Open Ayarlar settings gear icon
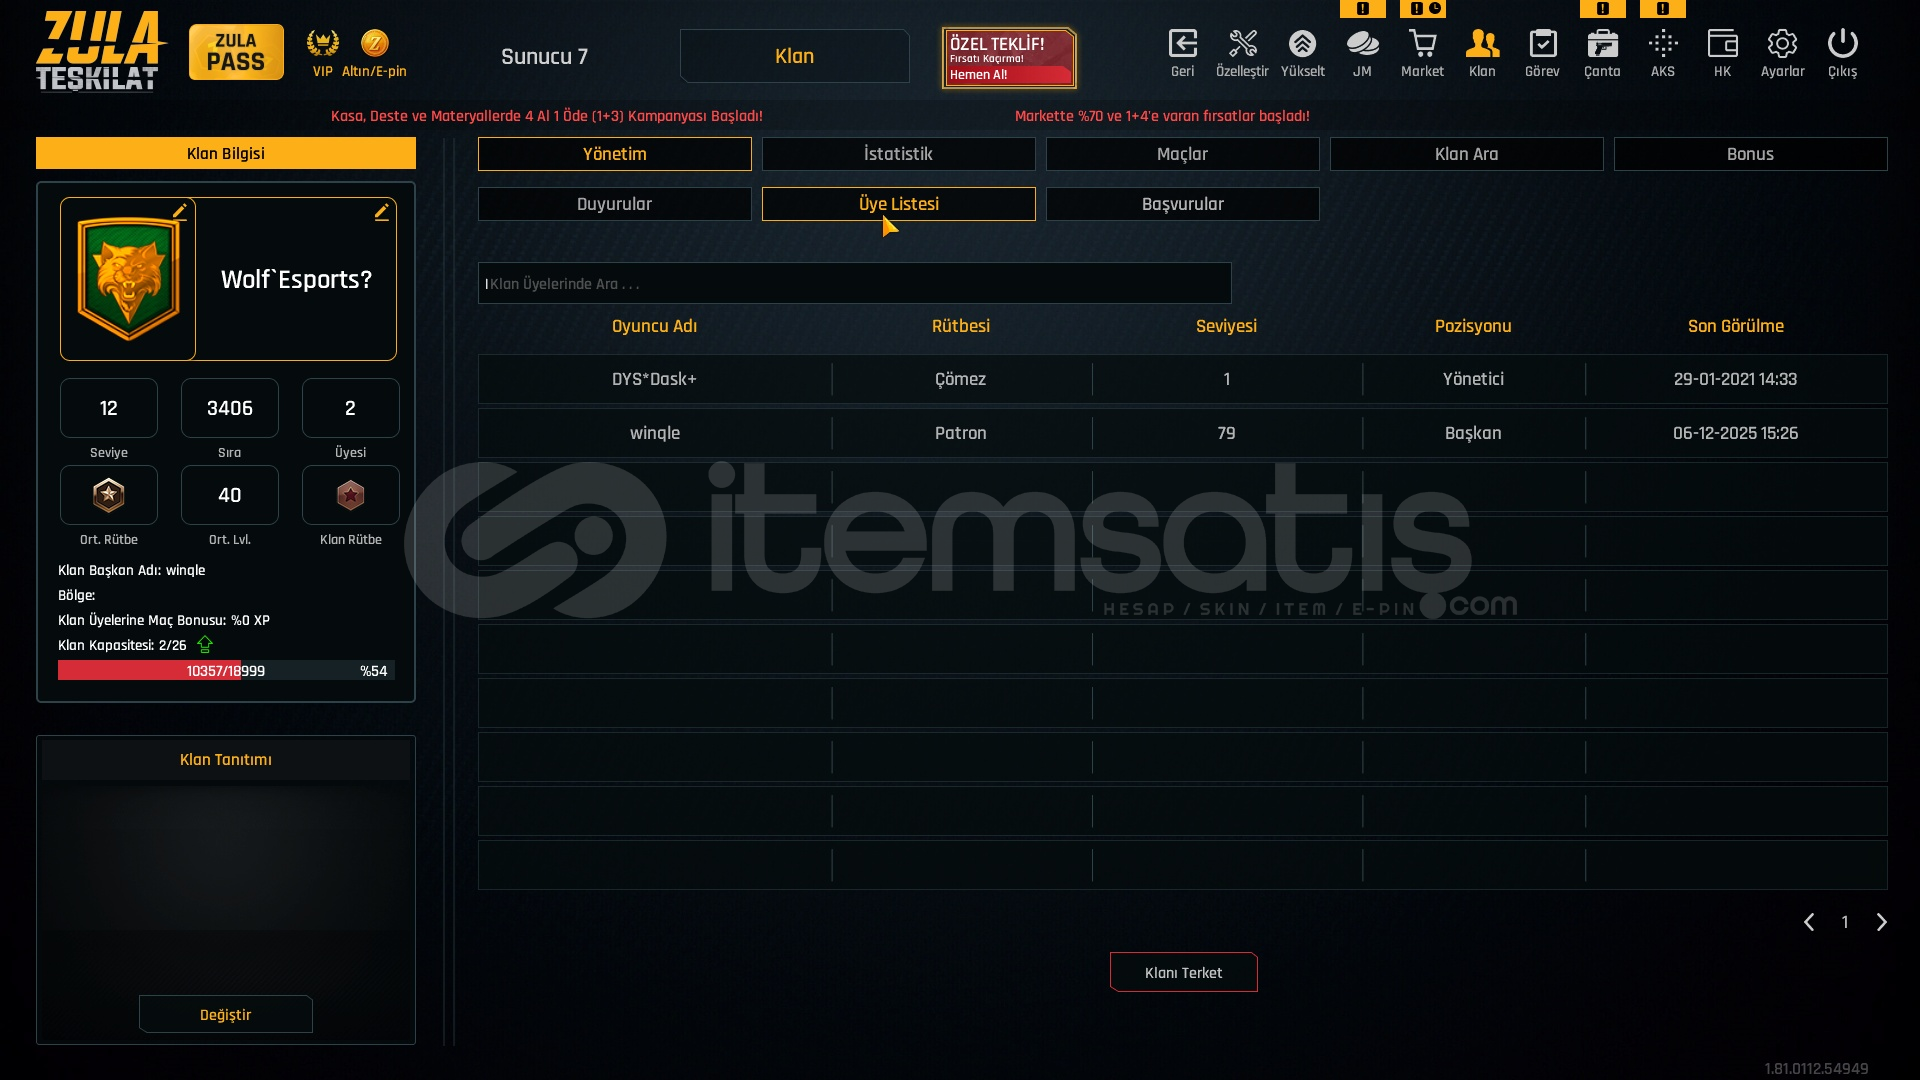 click(1782, 45)
